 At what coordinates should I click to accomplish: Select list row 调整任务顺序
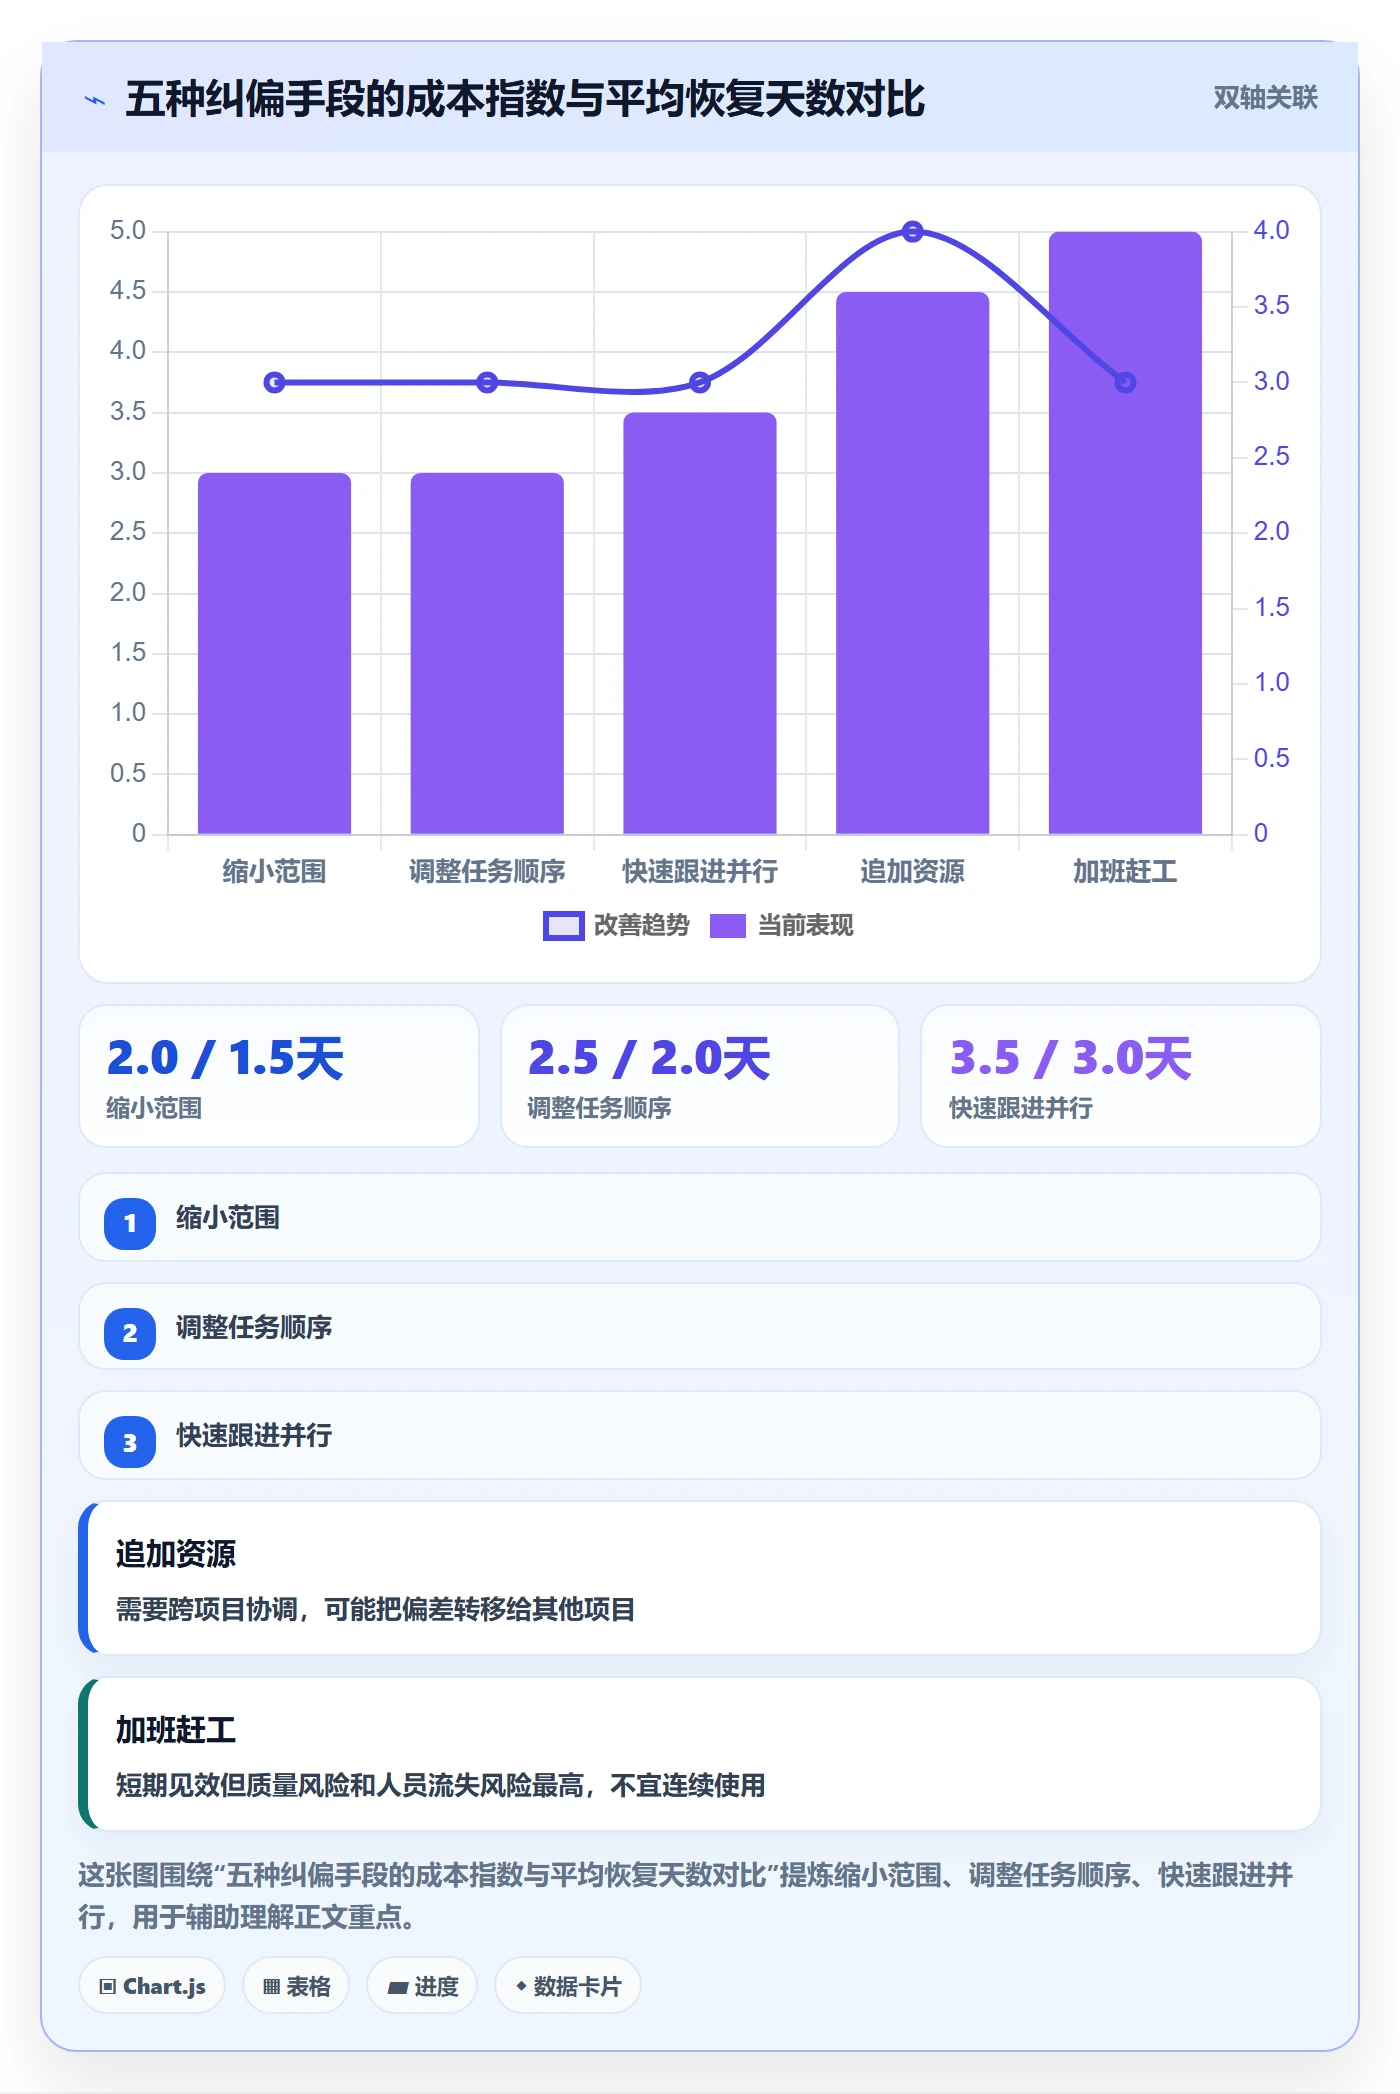tap(700, 1326)
